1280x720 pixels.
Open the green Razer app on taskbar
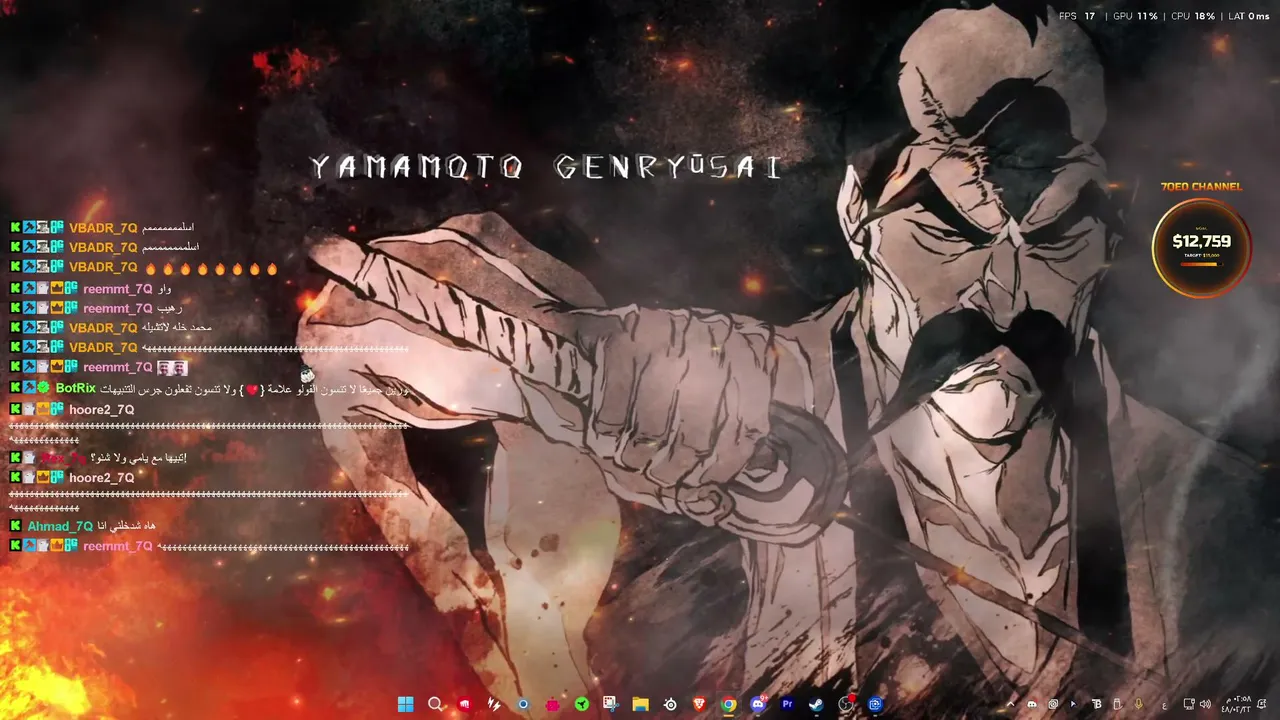582,704
